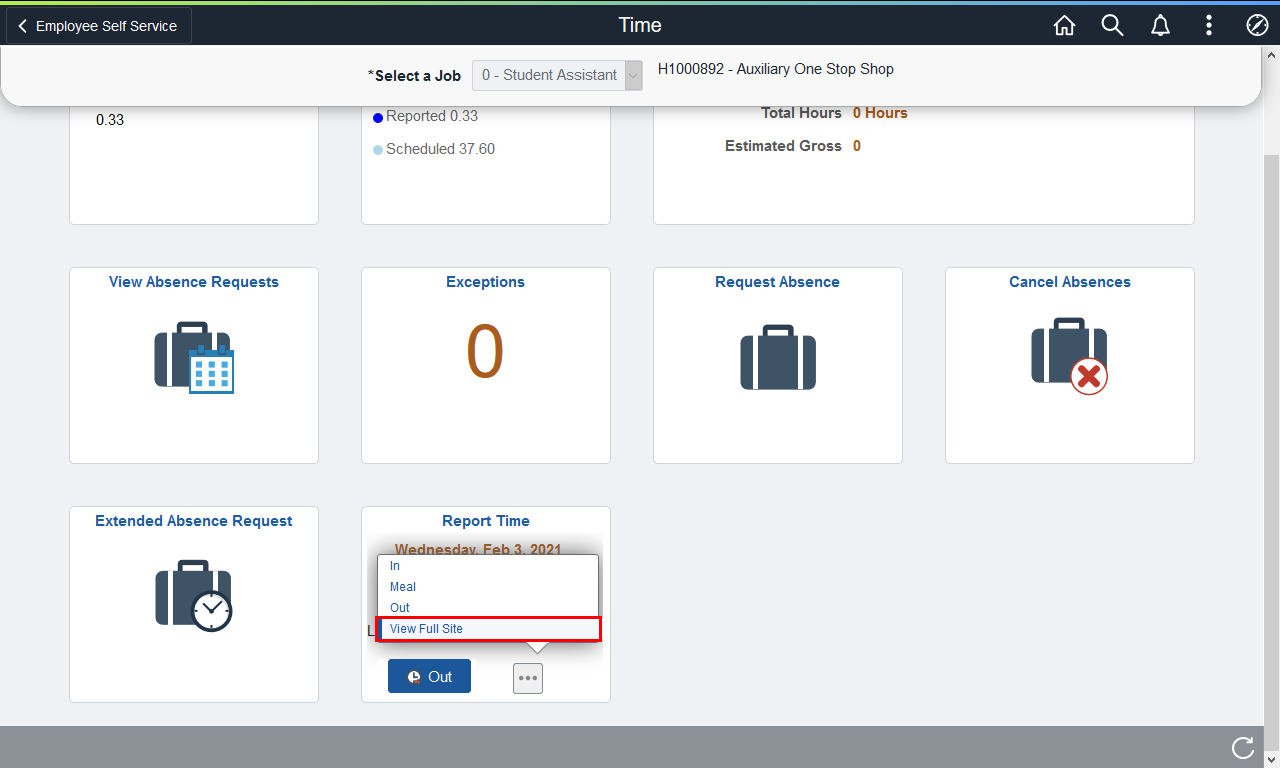Click the Request Absence briefcase icon

pos(778,357)
